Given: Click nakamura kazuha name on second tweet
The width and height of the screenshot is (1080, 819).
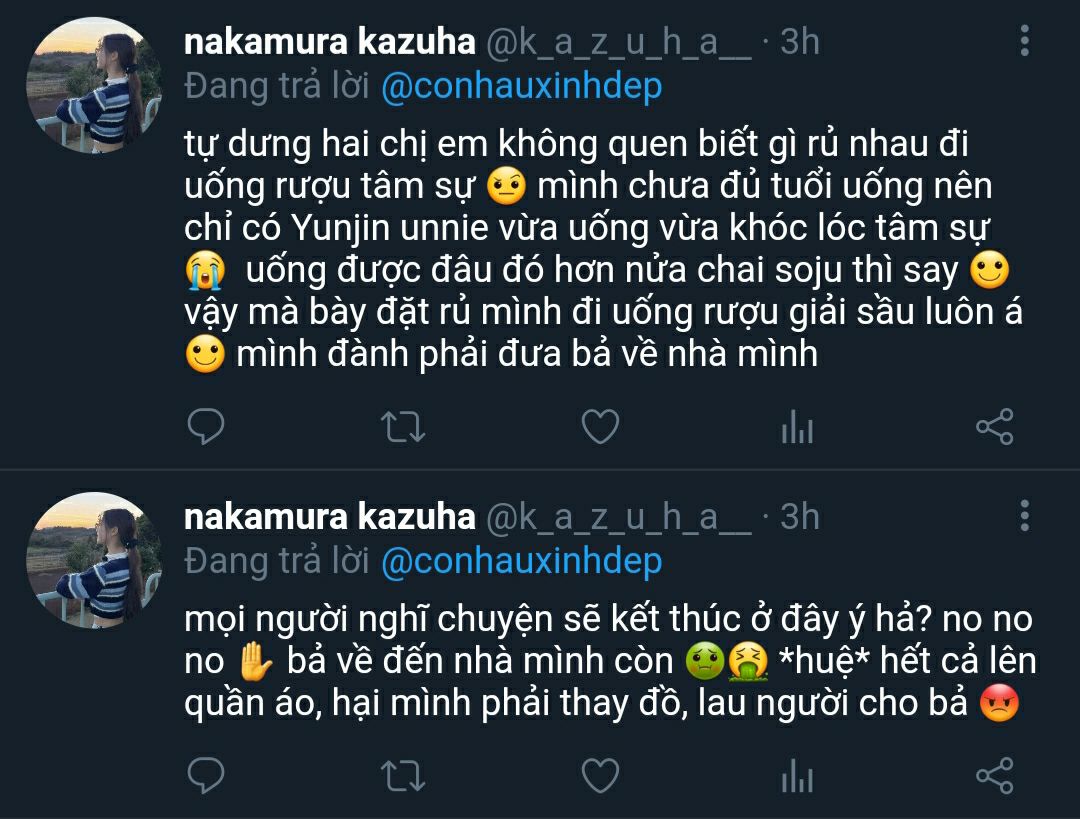Looking at the screenshot, I should coord(330,516).
